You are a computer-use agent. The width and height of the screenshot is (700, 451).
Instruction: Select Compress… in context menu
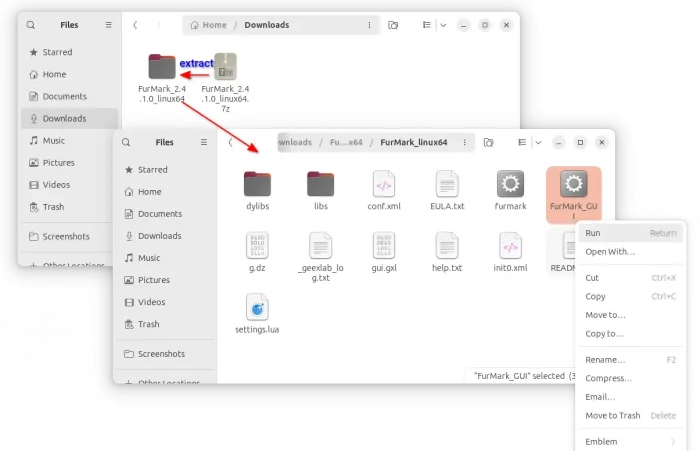pyautogui.click(x=630, y=378)
